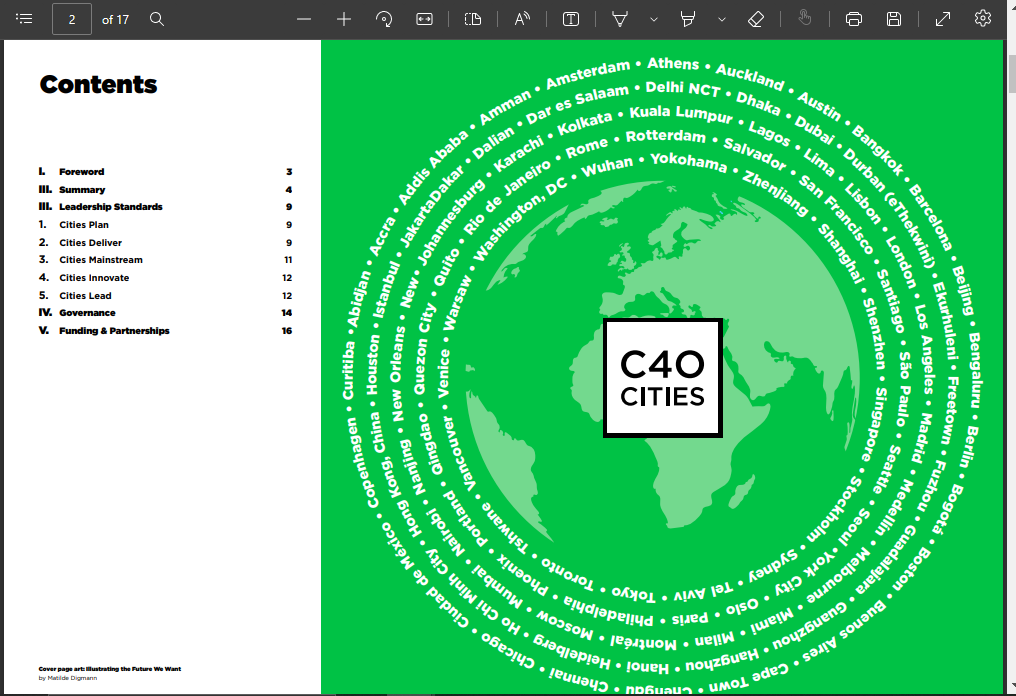Expand the Highlight options dropdown

click(x=722, y=19)
